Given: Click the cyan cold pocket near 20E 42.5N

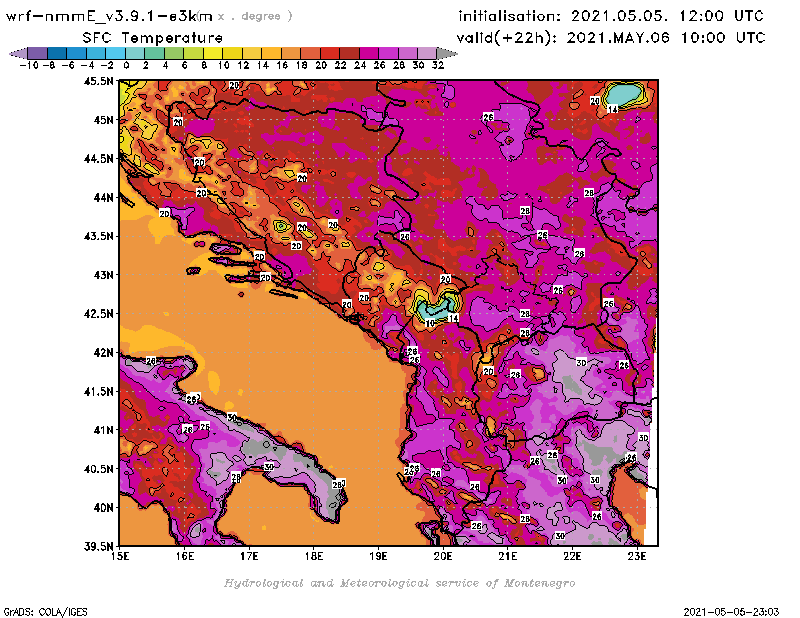Looking at the screenshot, I should pos(433,308).
